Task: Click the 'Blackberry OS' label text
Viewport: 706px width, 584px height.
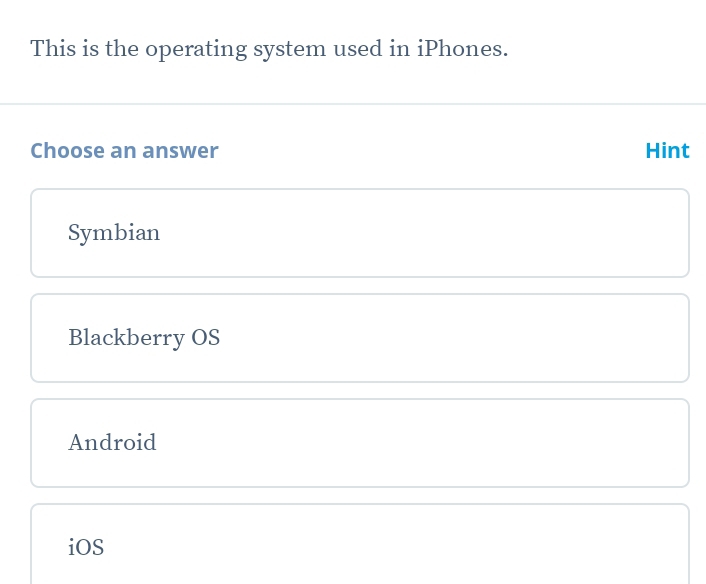Action: 144,339
